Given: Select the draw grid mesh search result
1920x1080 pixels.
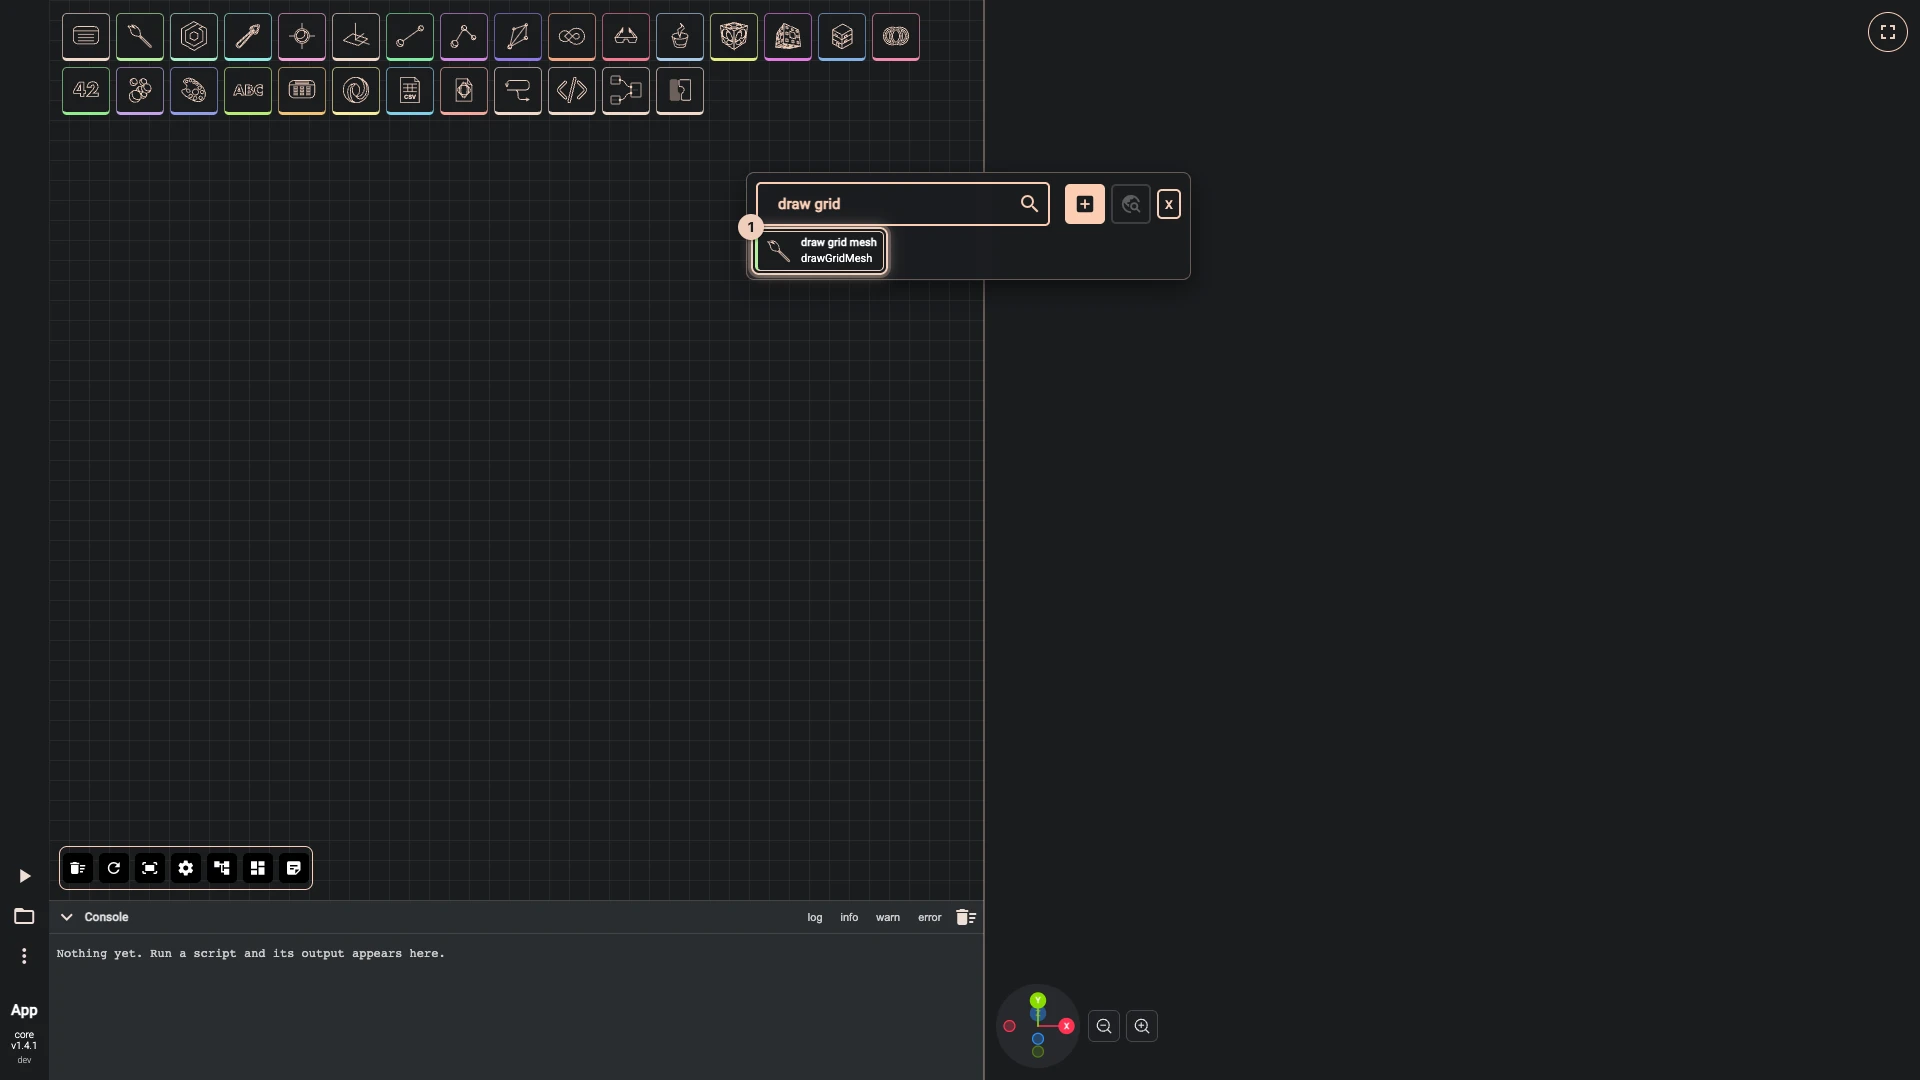Looking at the screenshot, I should click(820, 251).
